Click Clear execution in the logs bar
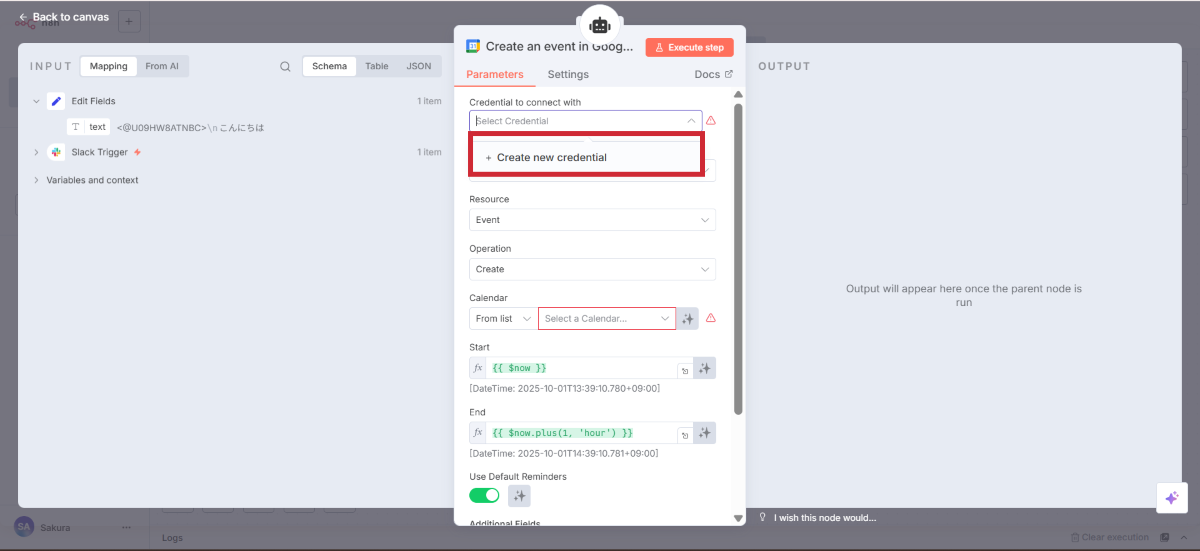The height and width of the screenshot is (551, 1200). (1109, 538)
